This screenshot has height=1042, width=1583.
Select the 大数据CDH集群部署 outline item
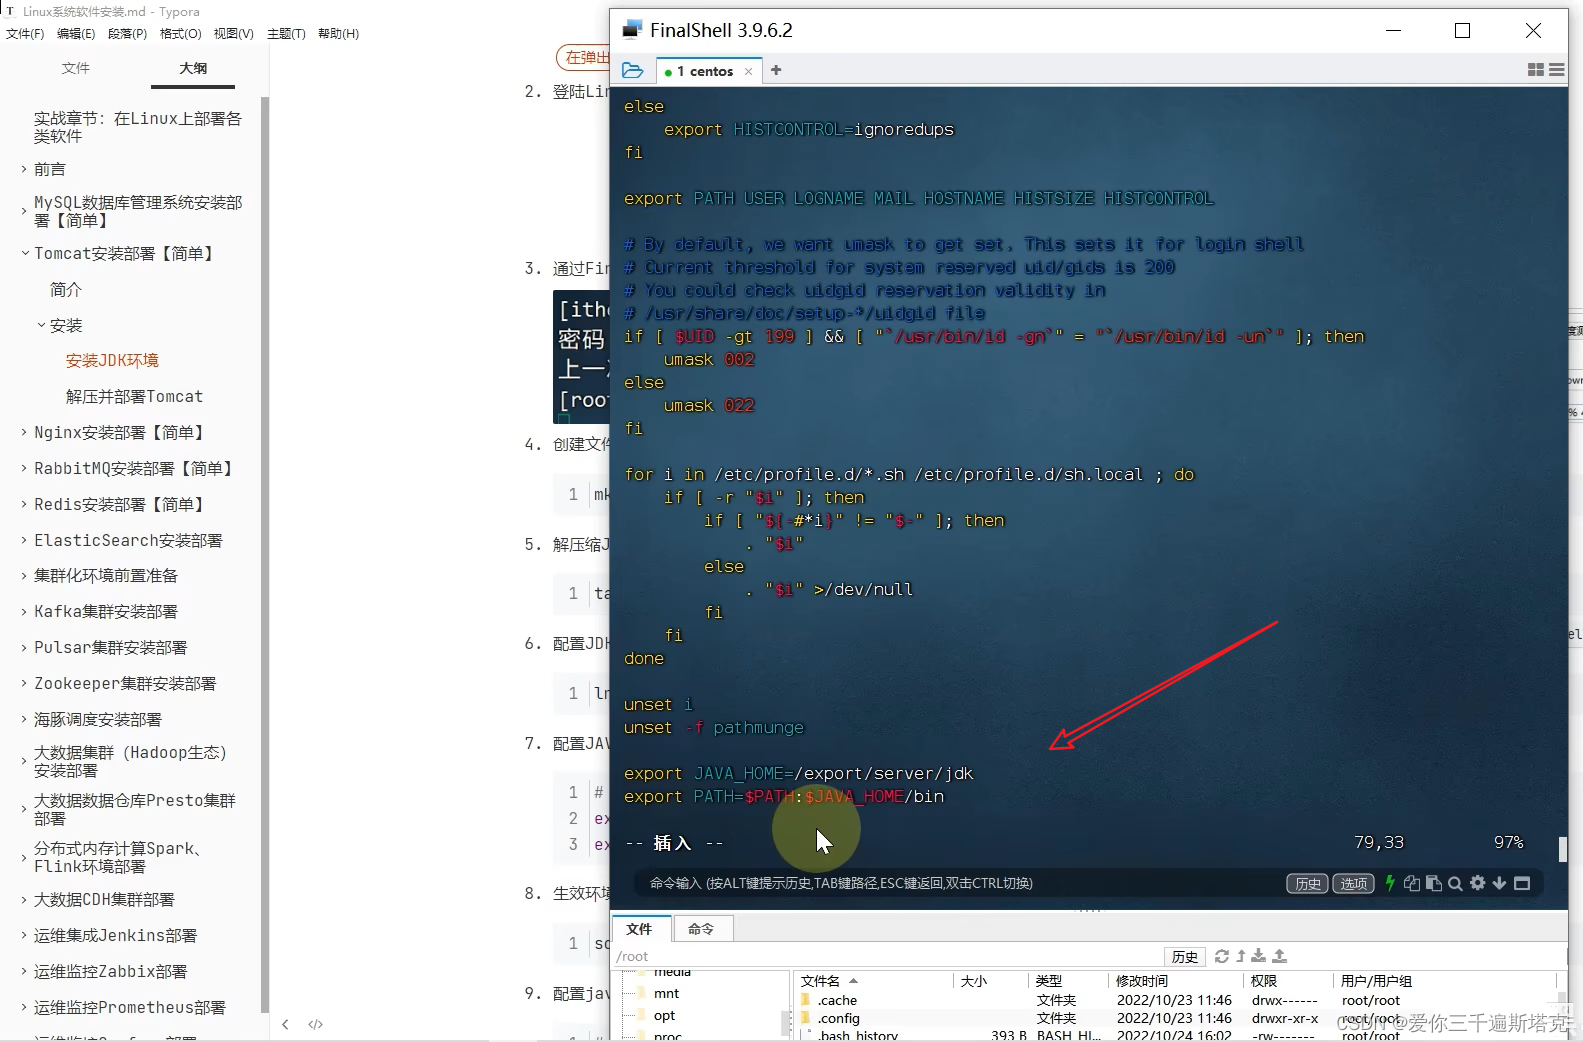point(104,899)
